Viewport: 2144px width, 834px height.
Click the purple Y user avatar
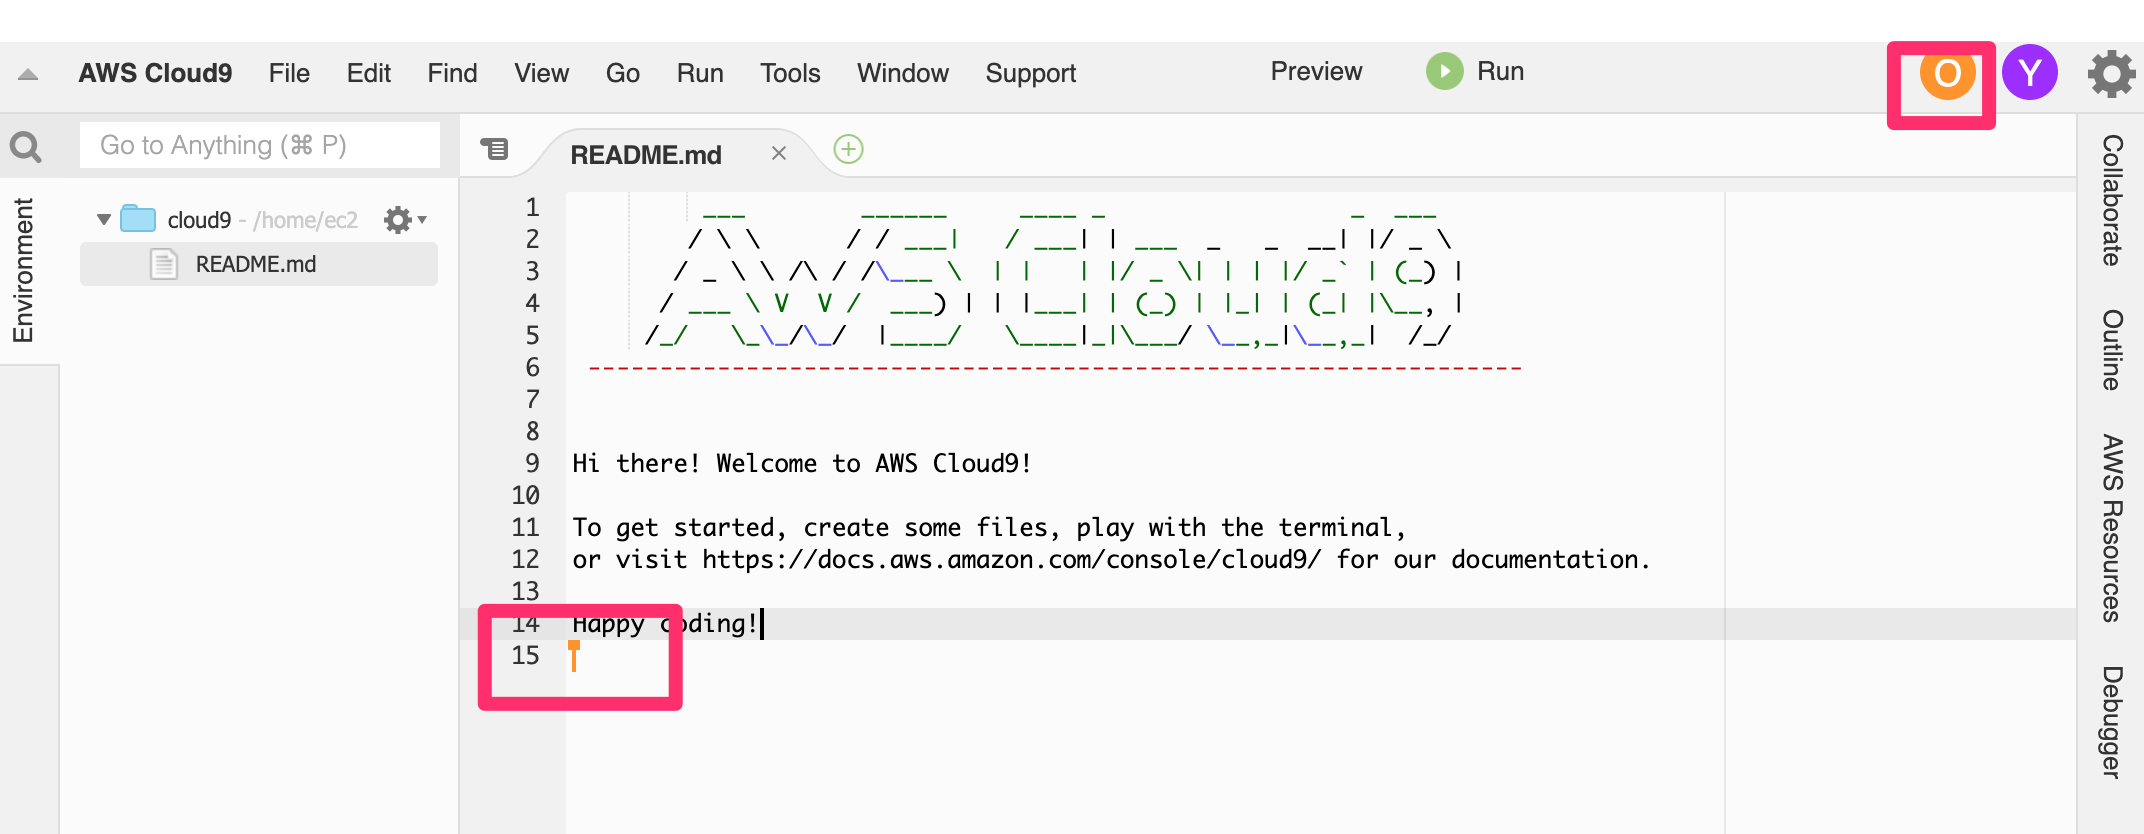(x=2029, y=72)
